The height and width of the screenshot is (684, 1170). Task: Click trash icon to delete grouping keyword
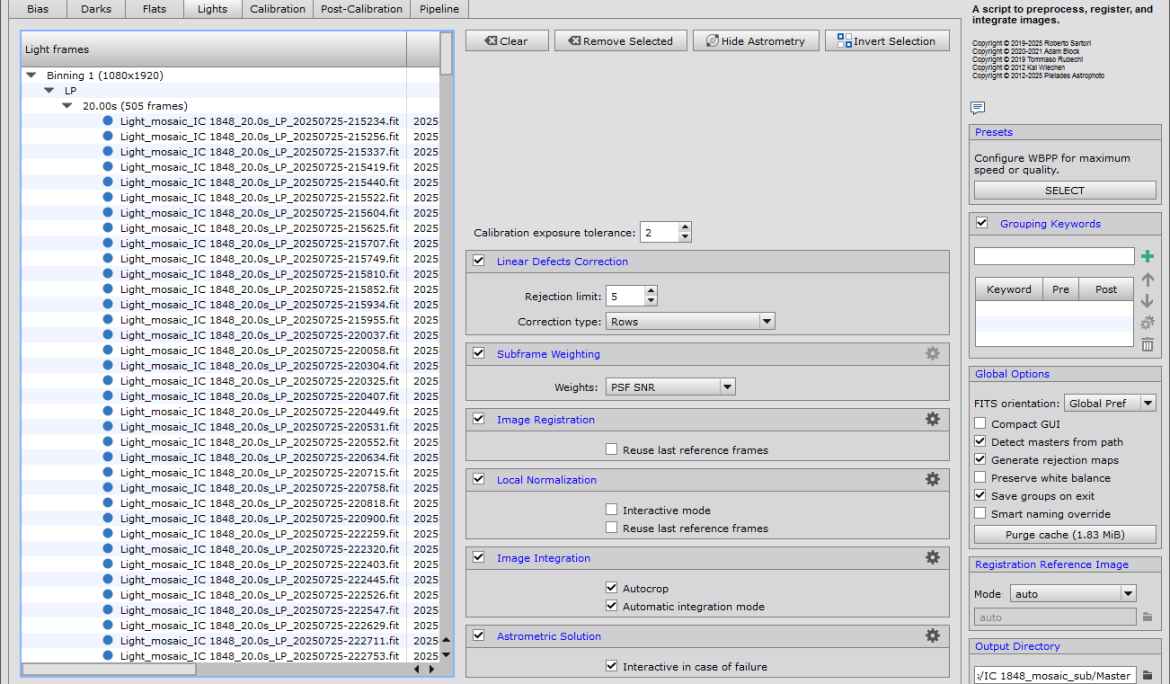[x=1147, y=345]
